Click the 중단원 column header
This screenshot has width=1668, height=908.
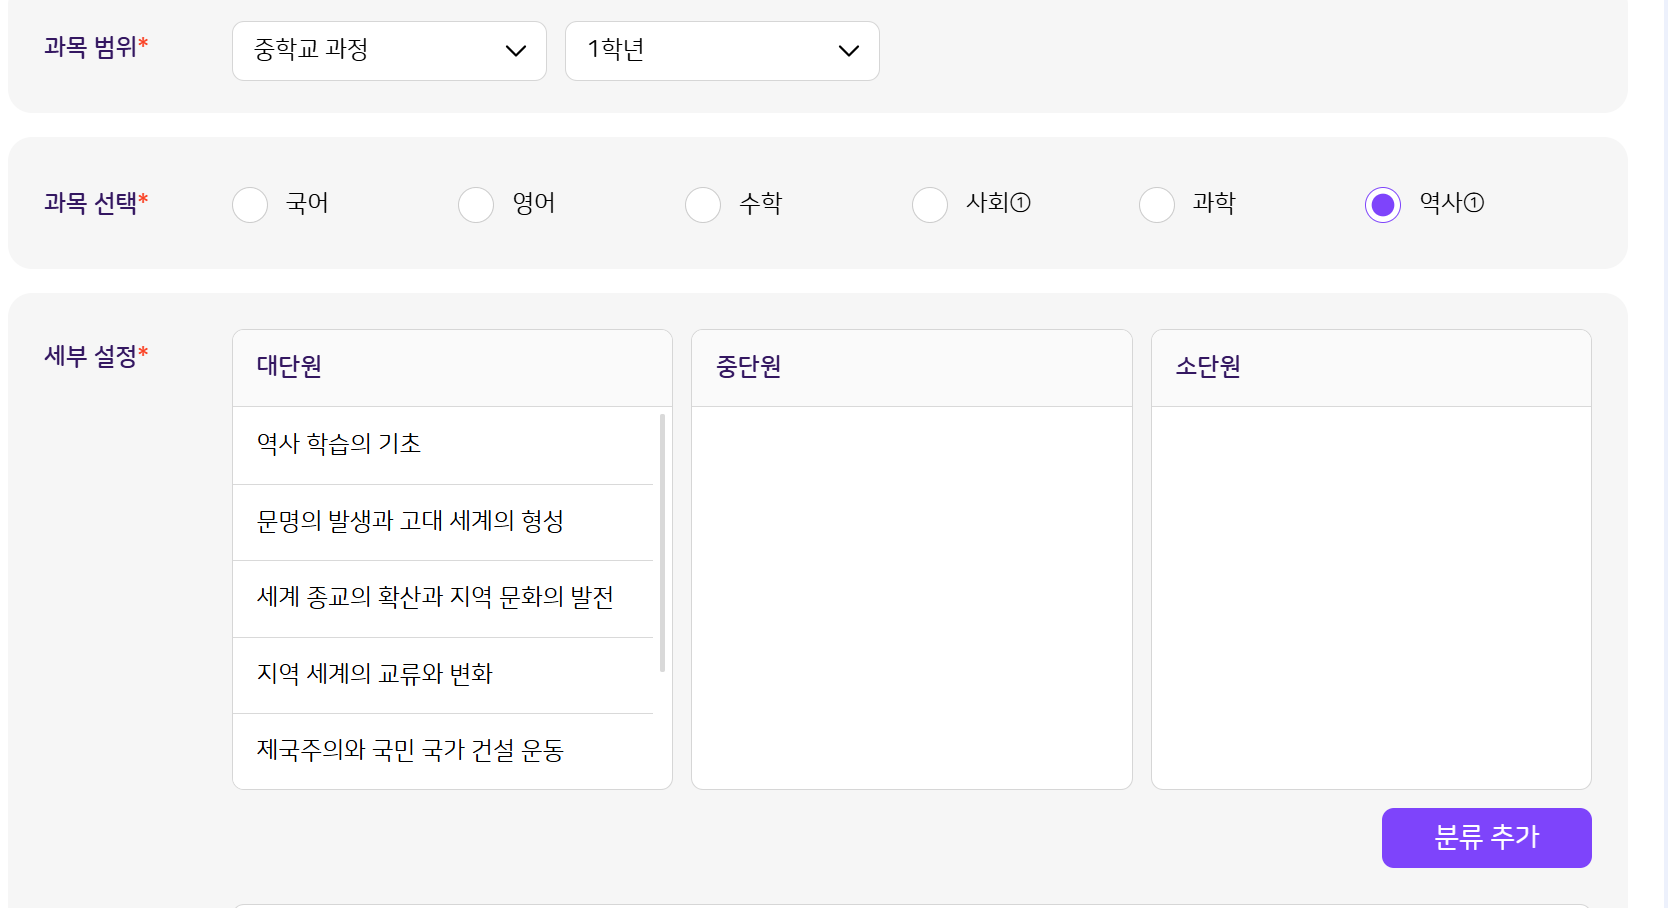point(748,367)
